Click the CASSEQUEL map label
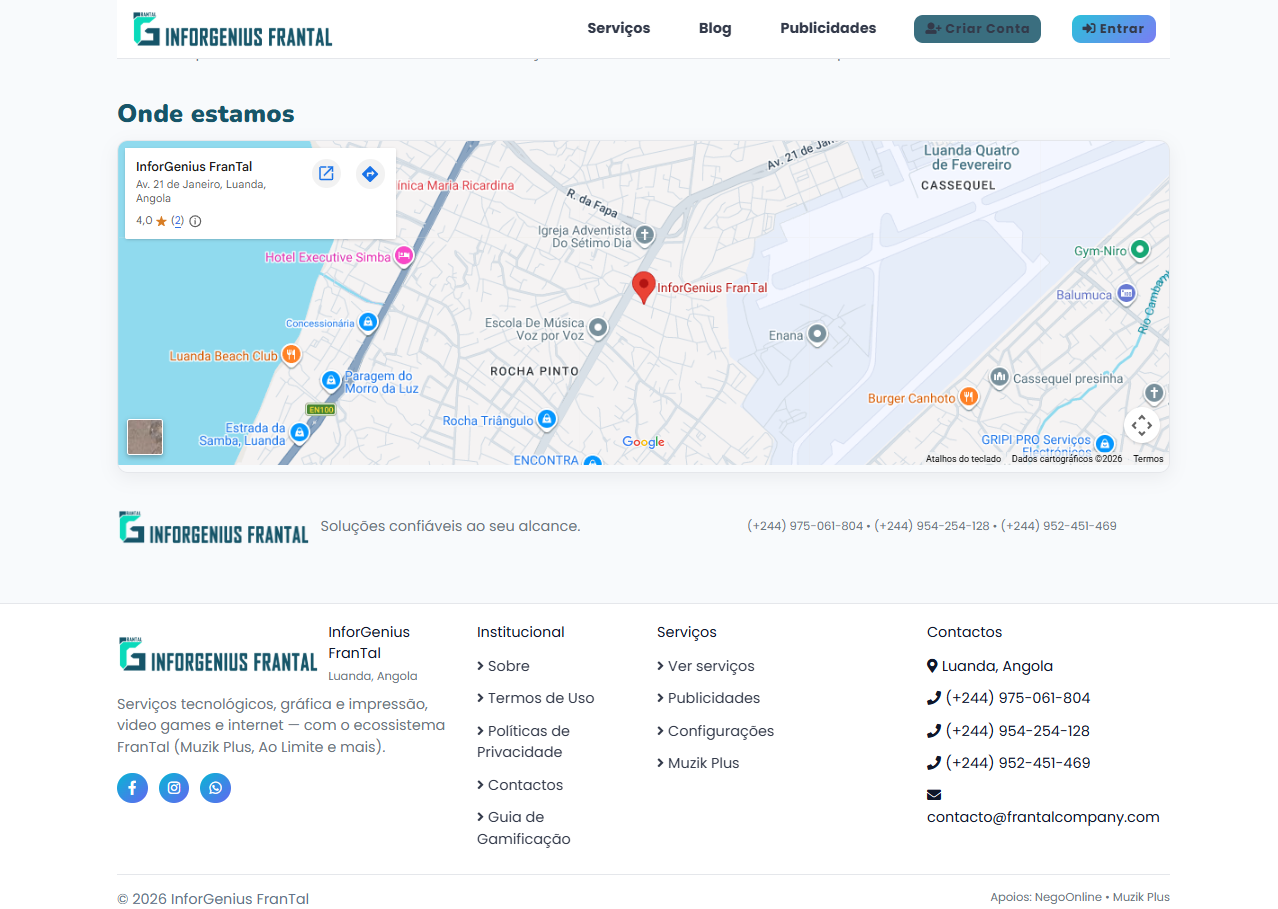The image size is (1278, 909). [958, 186]
